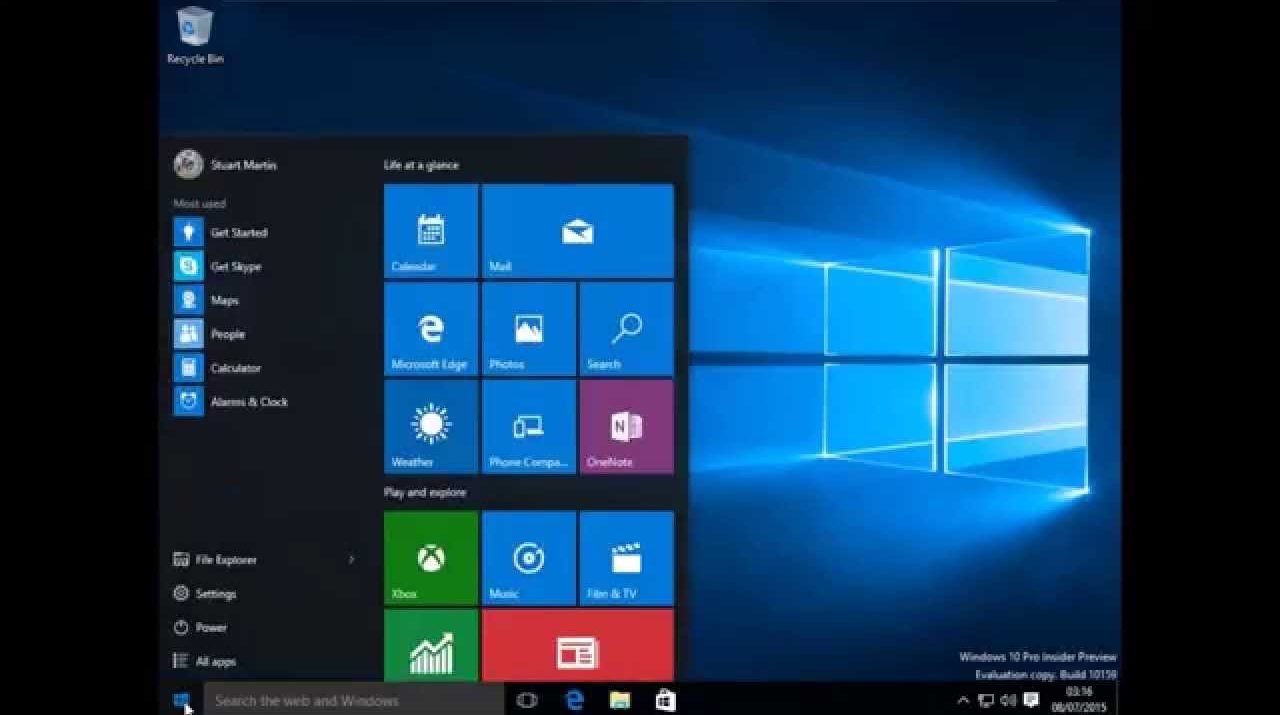This screenshot has width=1280, height=715.
Task: Open the Music tile
Action: [528, 558]
